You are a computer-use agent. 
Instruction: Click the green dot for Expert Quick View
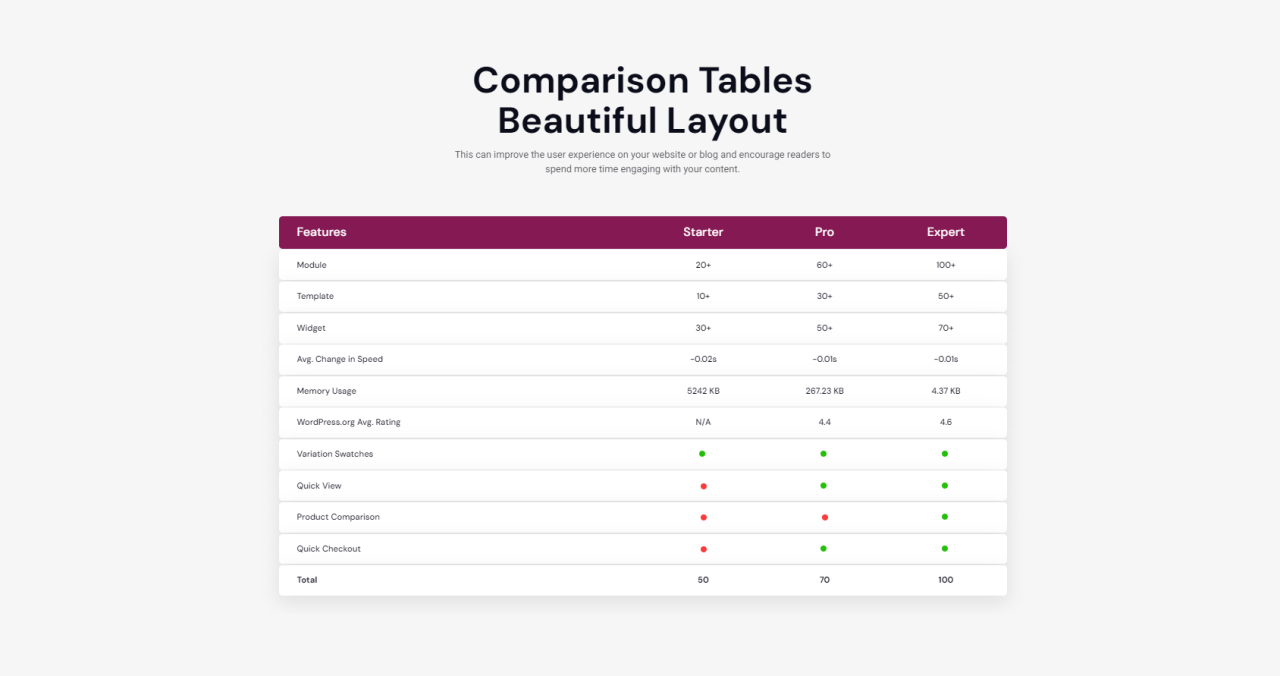tap(945, 486)
